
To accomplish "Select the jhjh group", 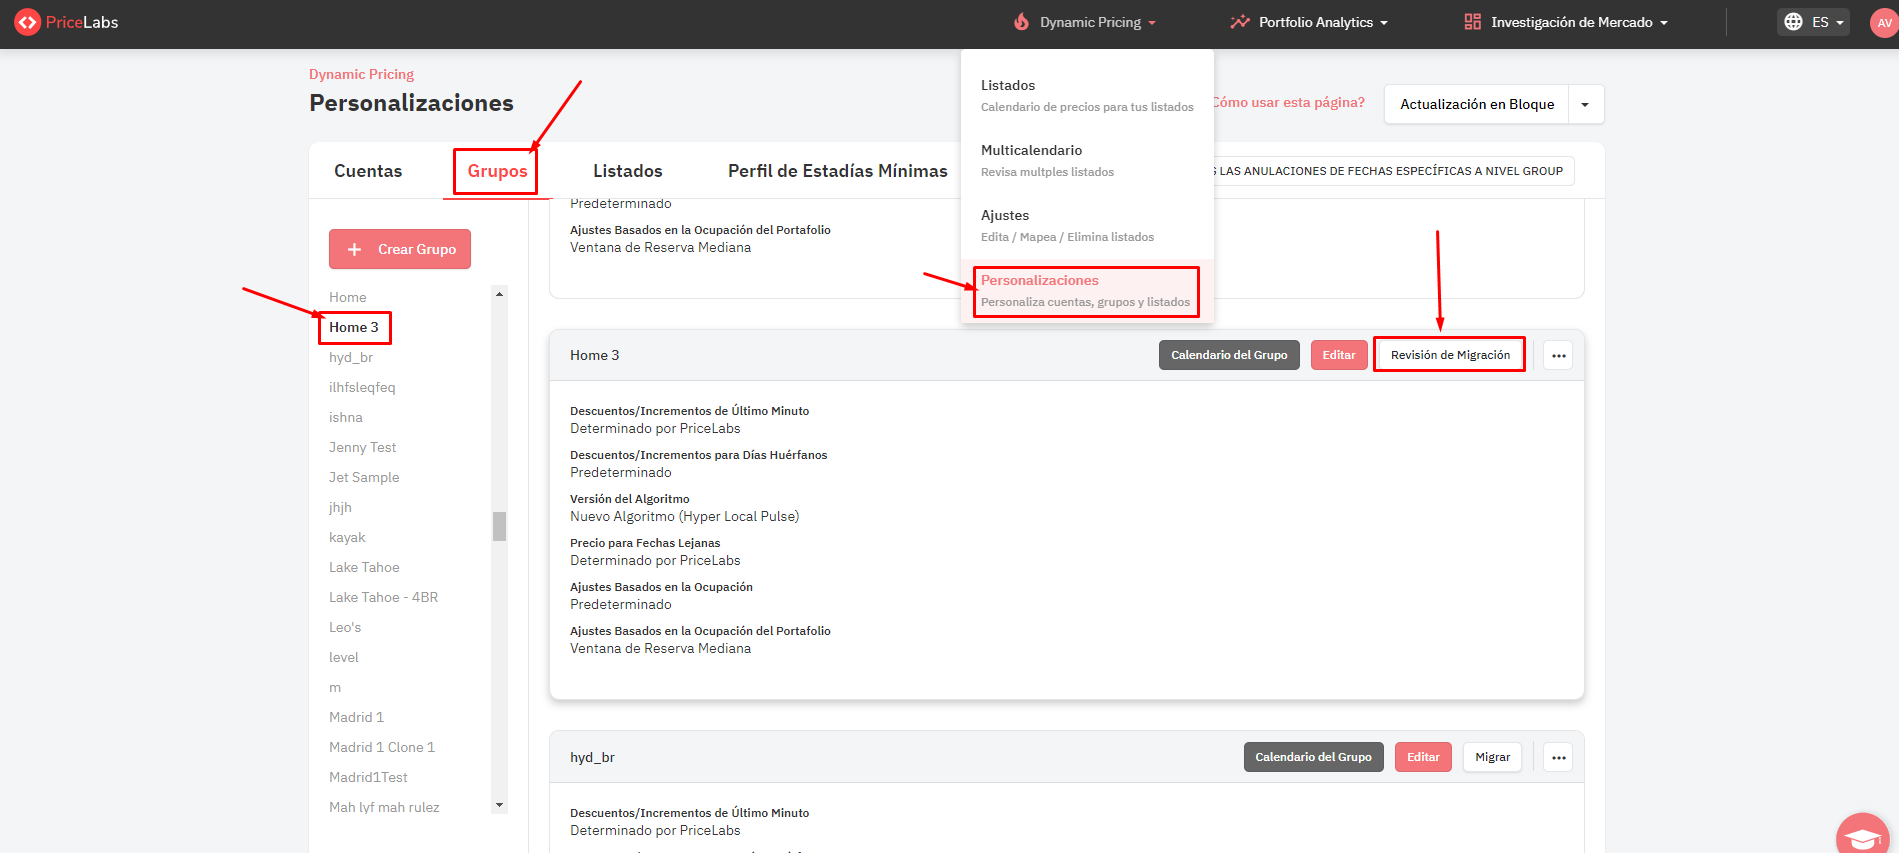I will [340, 507].
